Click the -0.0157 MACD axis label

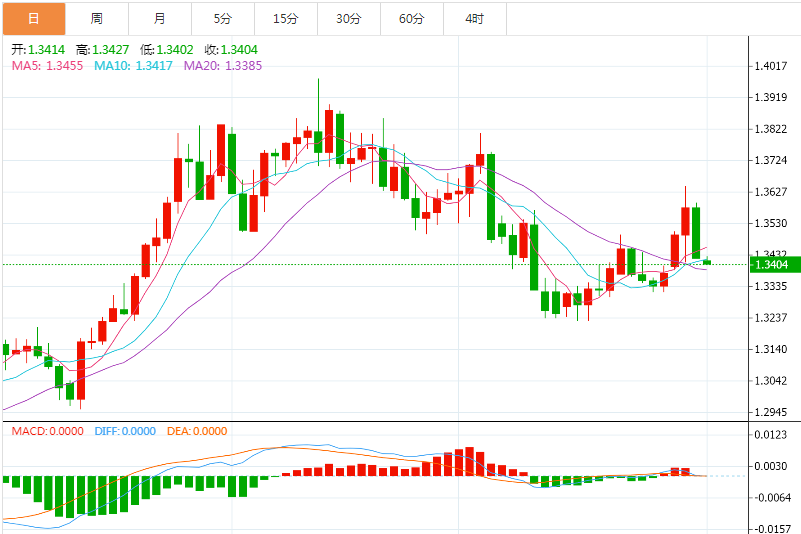click(x=771, y=529)
